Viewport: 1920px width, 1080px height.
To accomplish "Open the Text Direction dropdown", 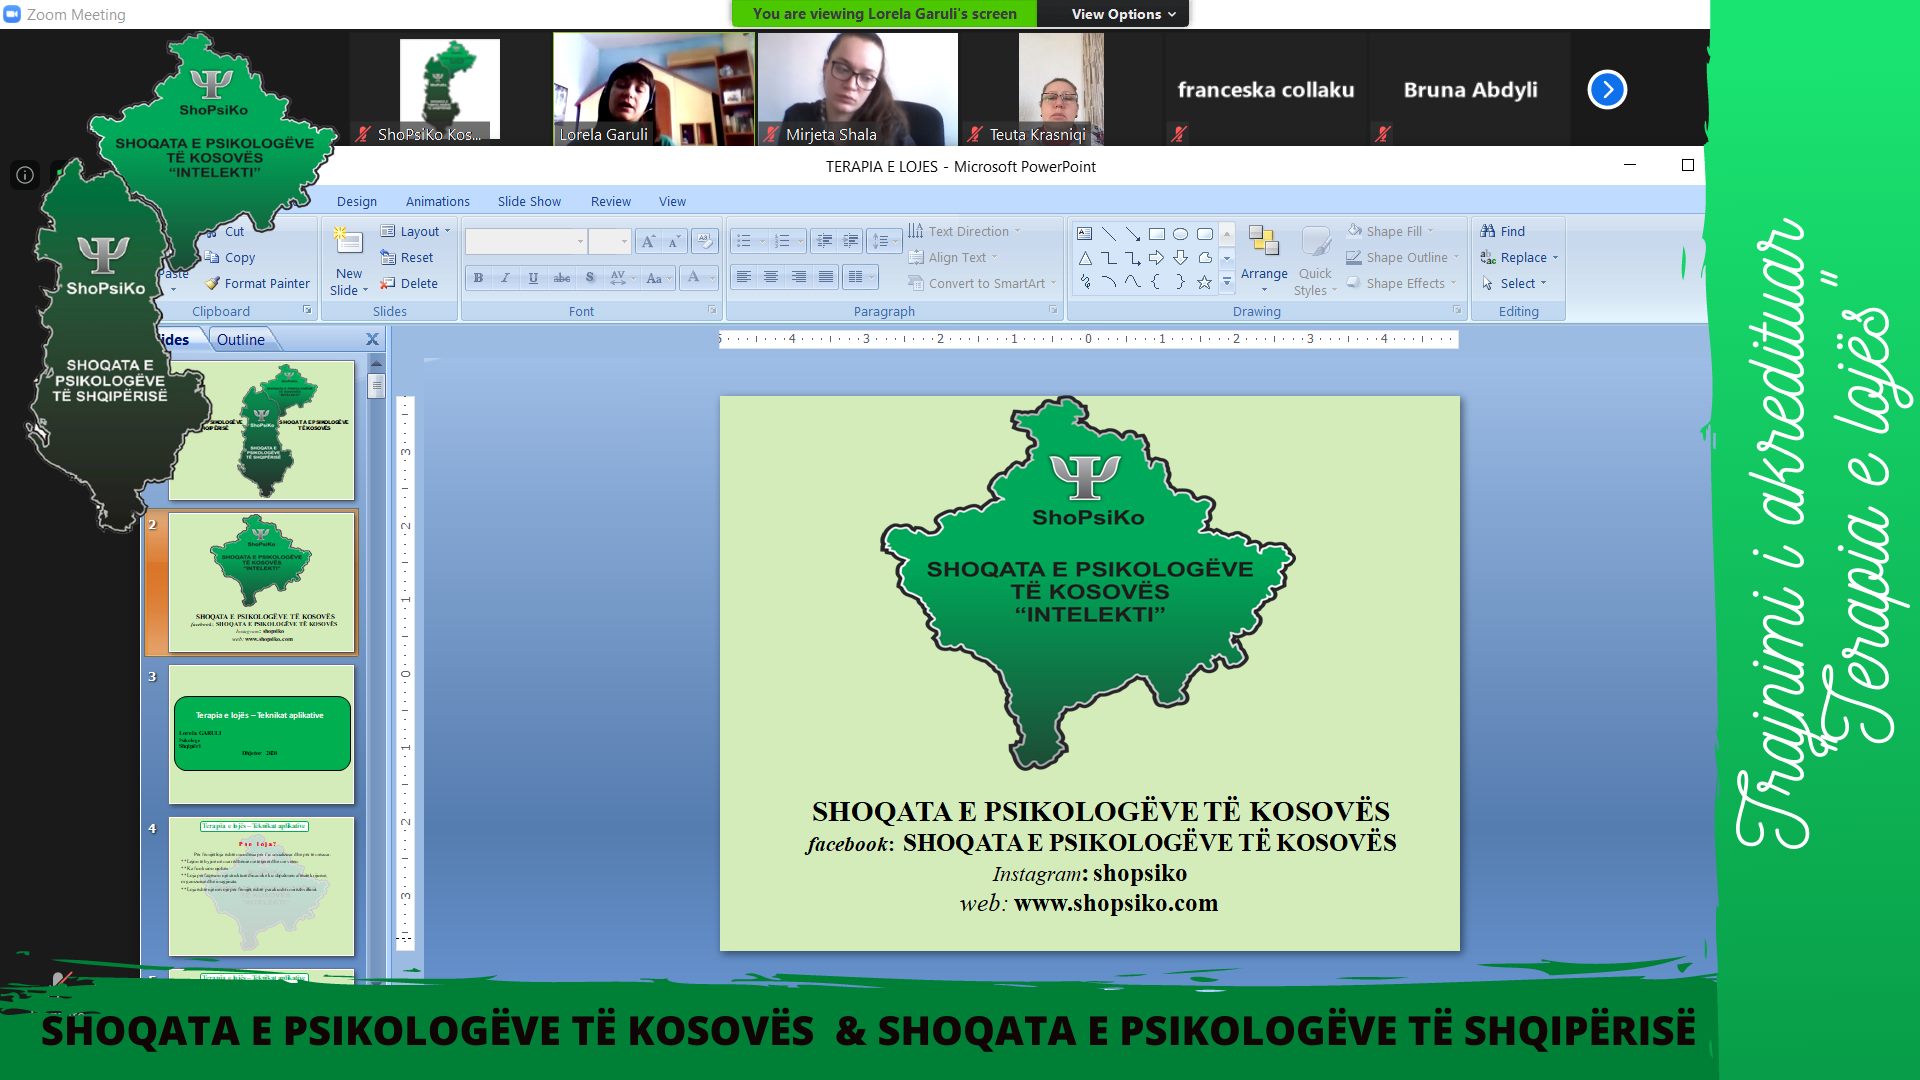I will 964,231.
